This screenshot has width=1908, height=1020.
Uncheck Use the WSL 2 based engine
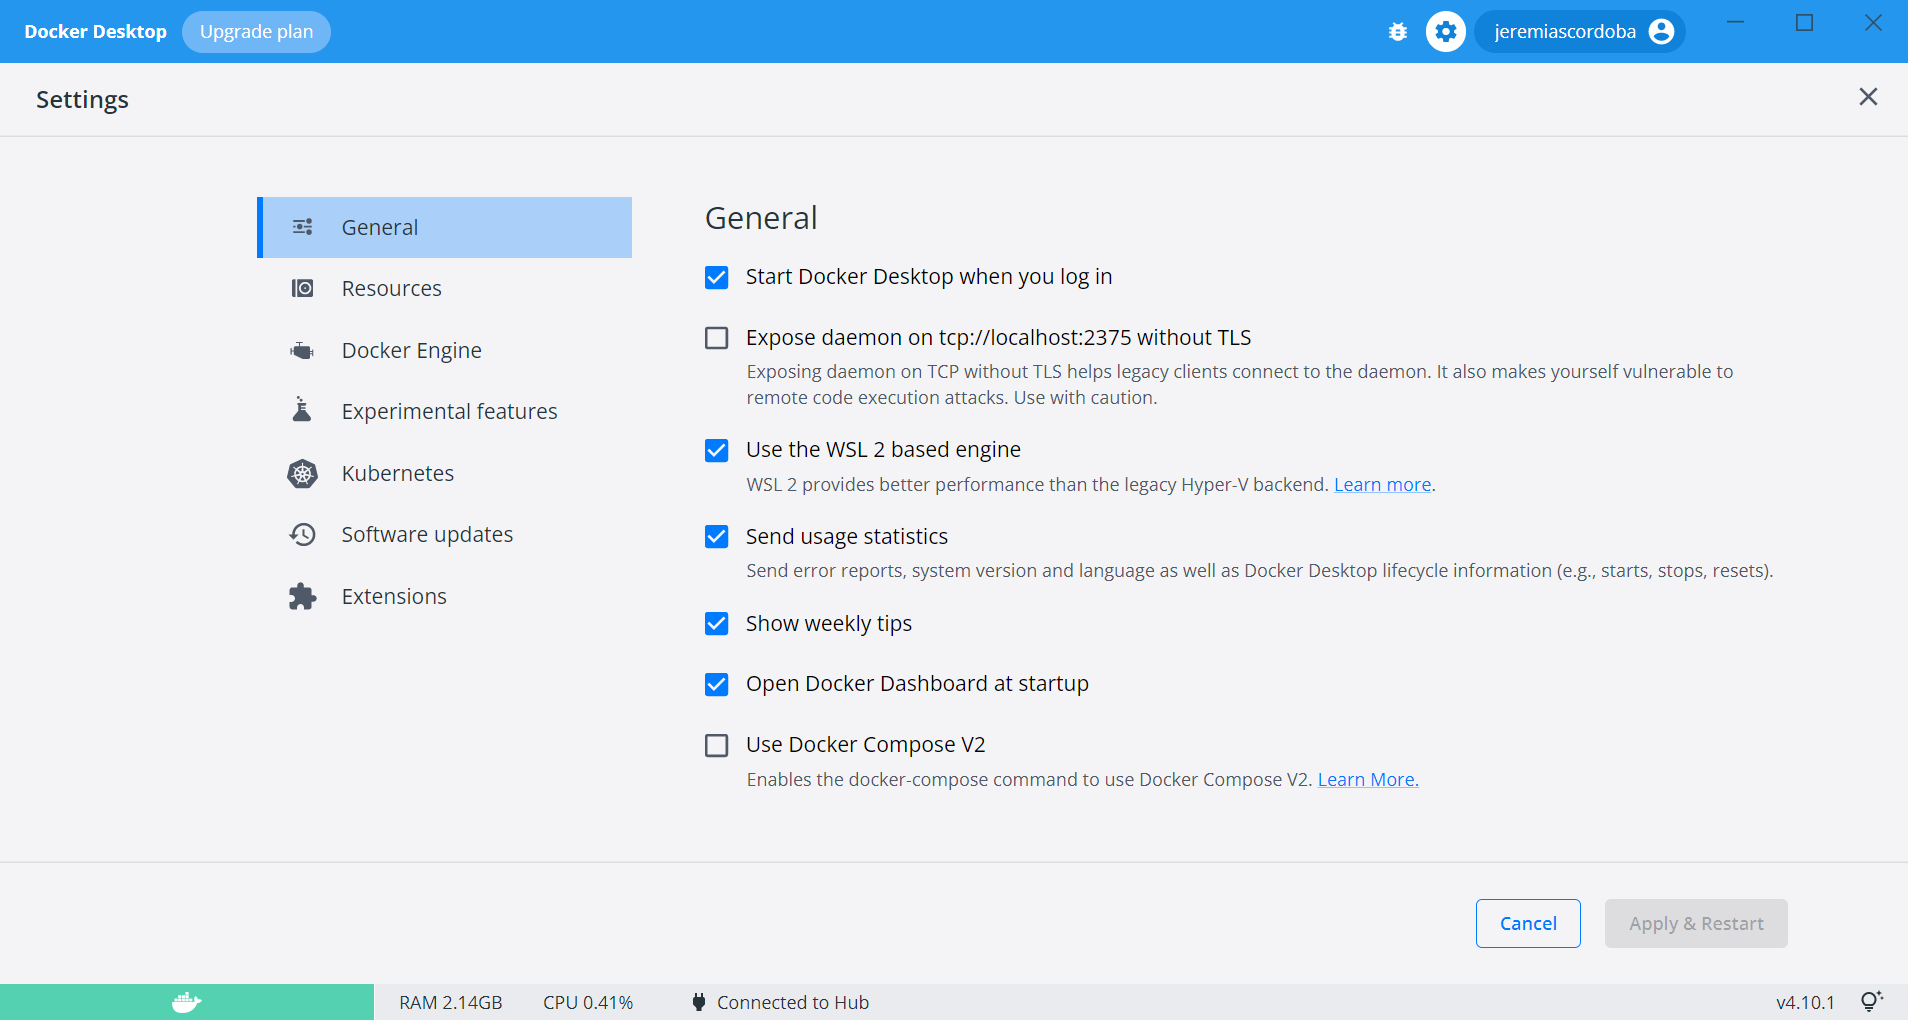tap(717, 450)
